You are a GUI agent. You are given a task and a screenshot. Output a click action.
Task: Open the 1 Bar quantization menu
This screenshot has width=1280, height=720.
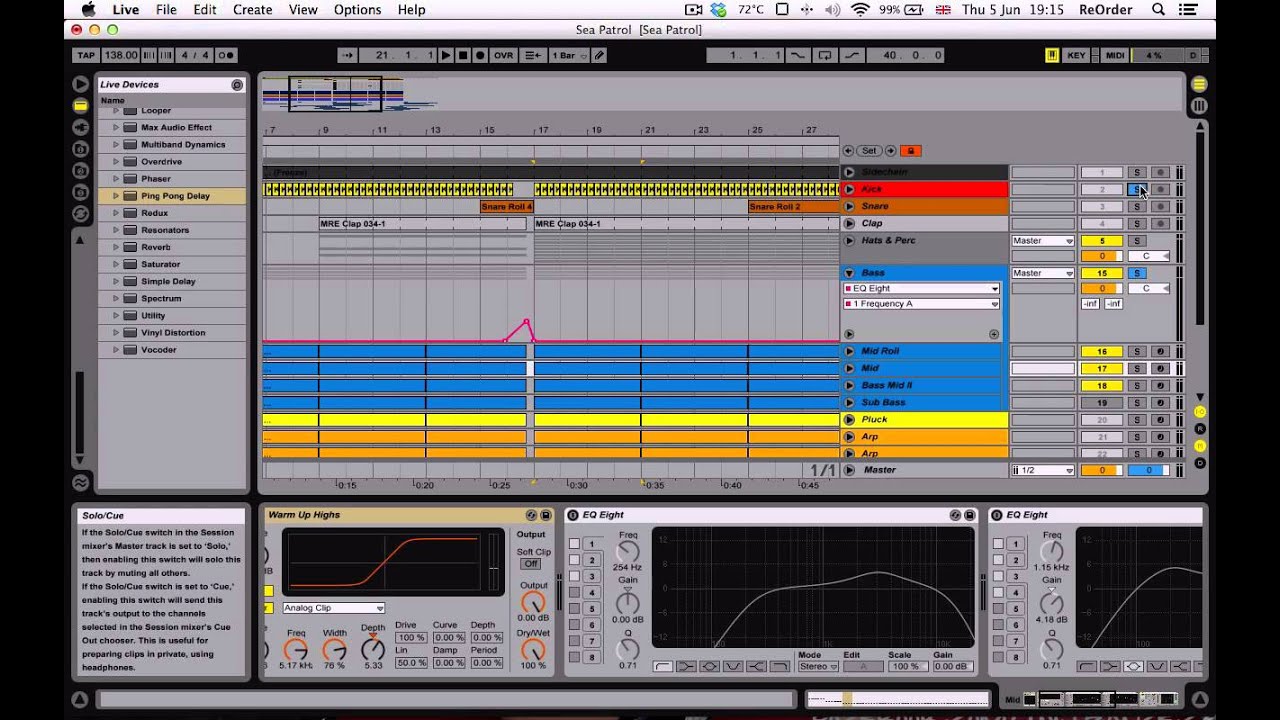click(568, 55)
